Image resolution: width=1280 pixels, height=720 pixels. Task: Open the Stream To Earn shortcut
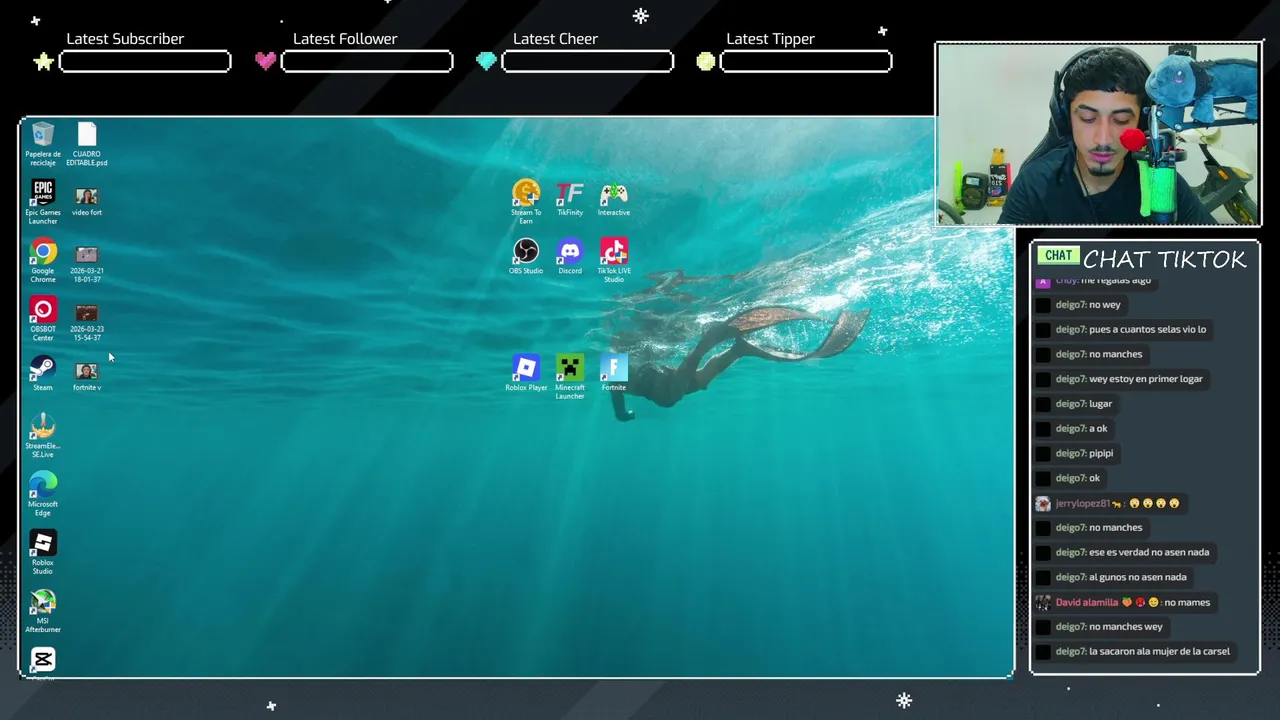pyautogui.click(x=526, y=201)
